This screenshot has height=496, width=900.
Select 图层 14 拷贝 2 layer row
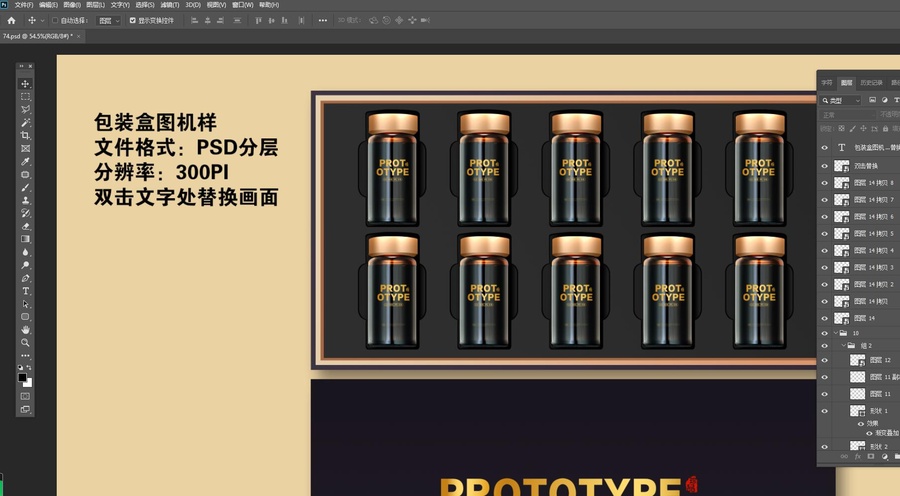click(859, 284)
